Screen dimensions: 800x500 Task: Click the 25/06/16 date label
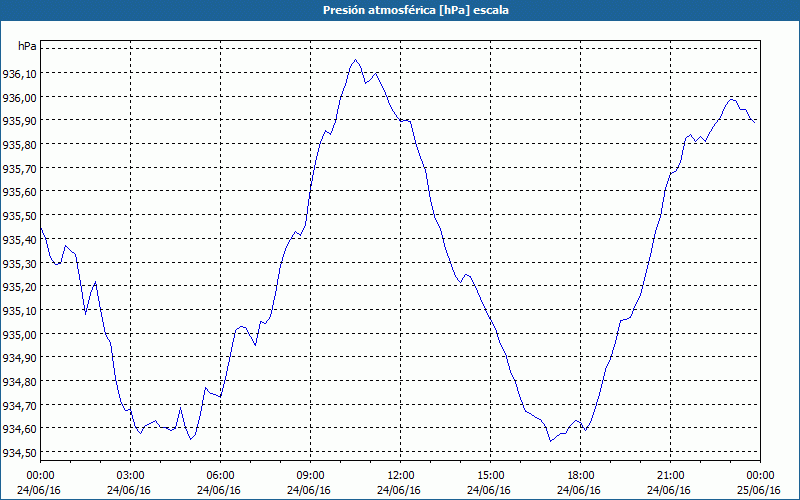(x=759, y=490)
